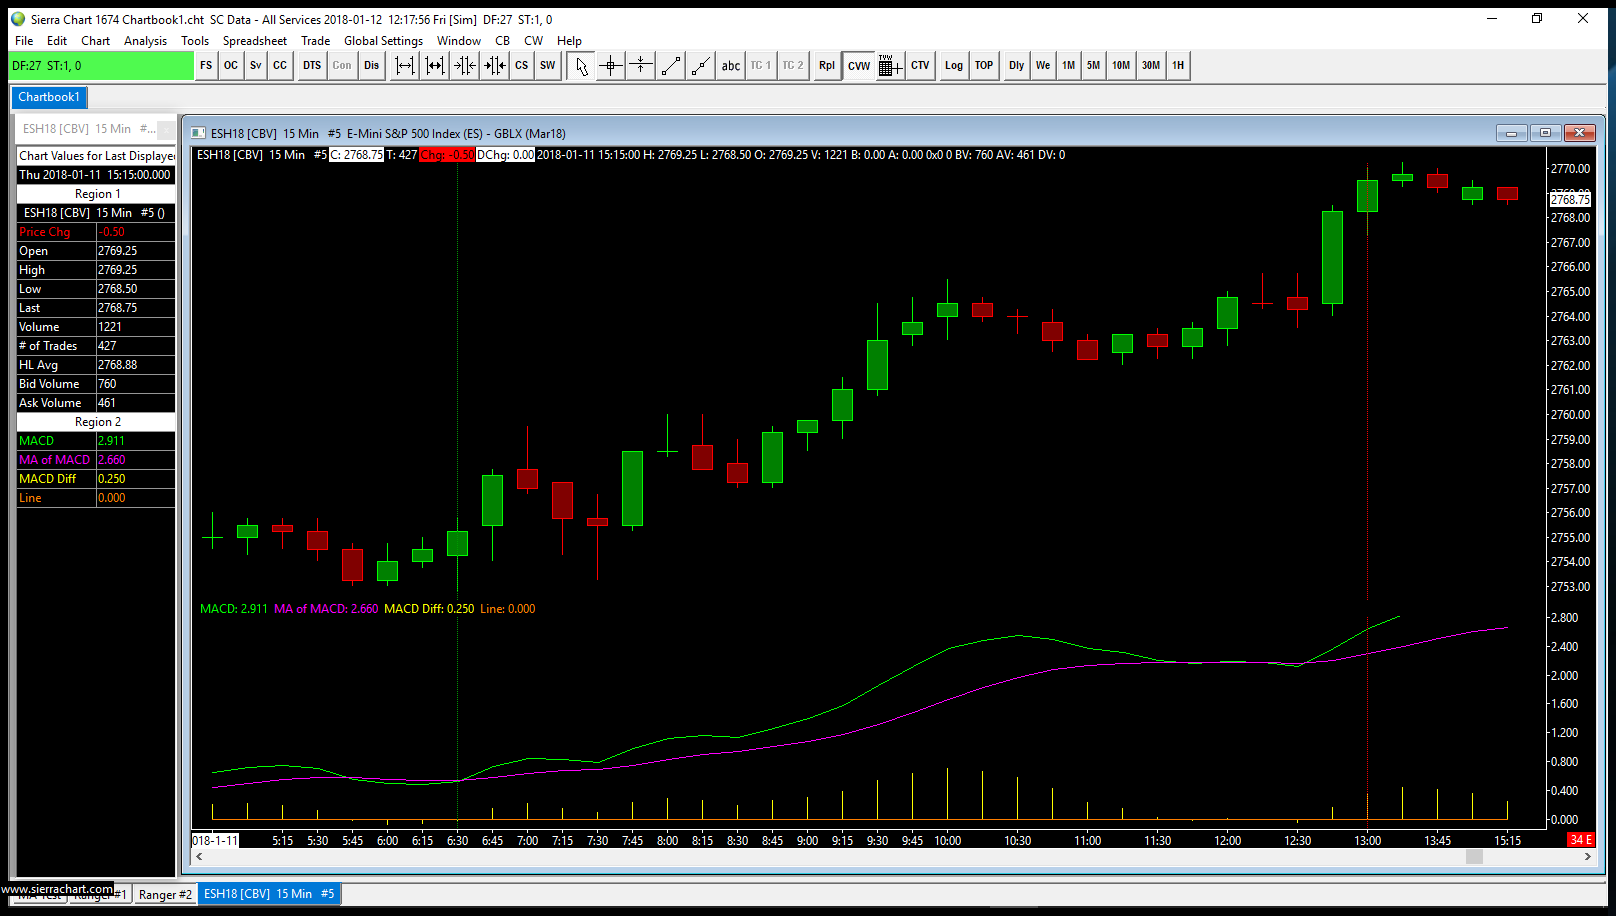The image size is (1616, 916).
Task: Click the chart window title icon
Action: pos(198,133)
